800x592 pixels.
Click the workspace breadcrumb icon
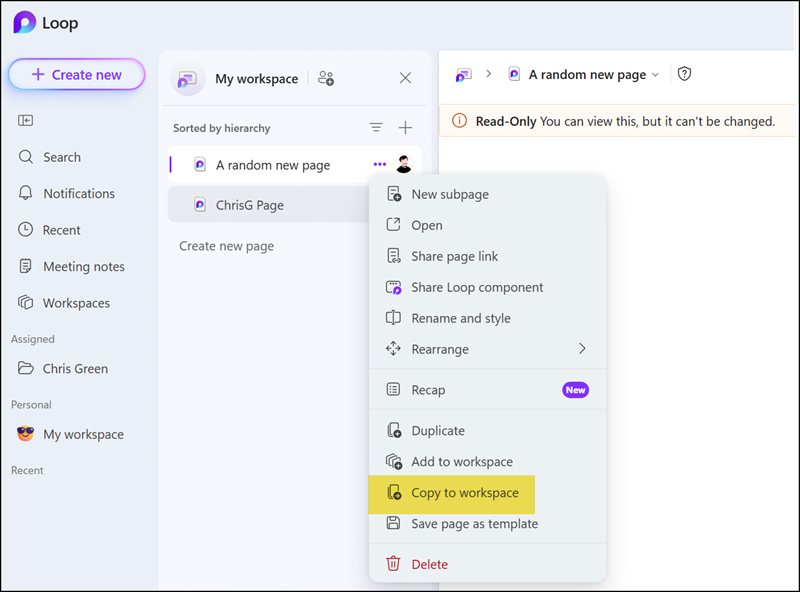point(463,75)
